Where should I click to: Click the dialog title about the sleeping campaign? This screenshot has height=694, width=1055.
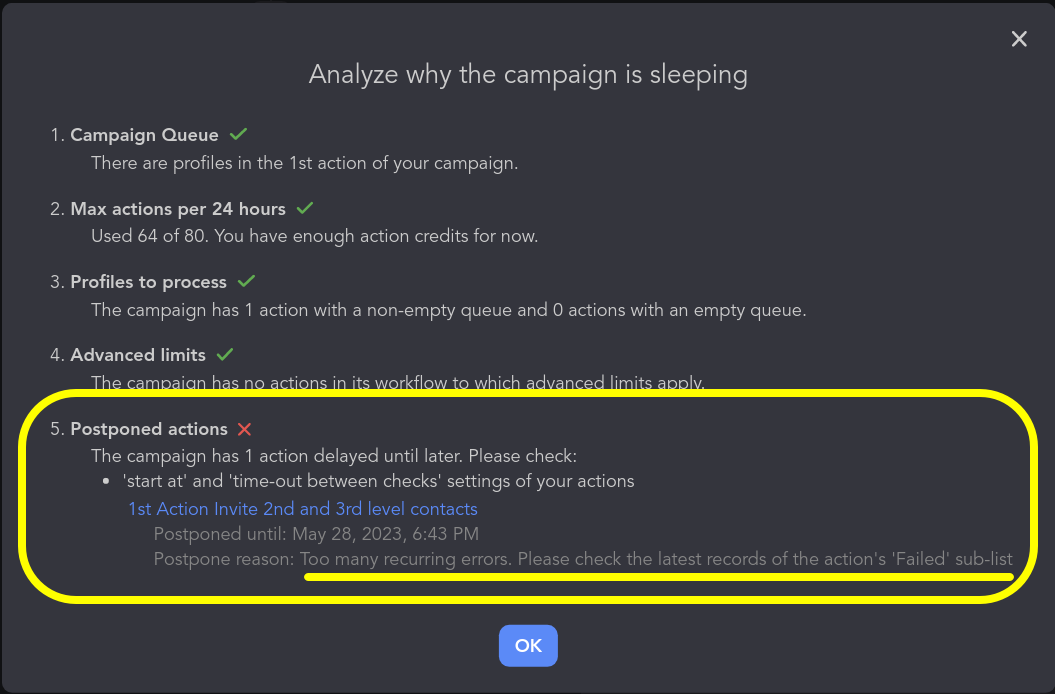click(x=528, y=74)
